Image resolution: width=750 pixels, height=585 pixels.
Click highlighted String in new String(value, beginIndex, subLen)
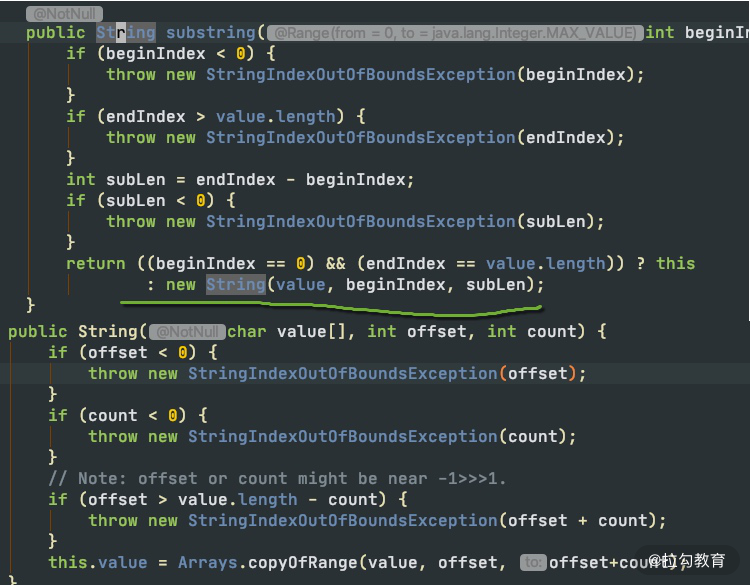click(x=235, y=285)
